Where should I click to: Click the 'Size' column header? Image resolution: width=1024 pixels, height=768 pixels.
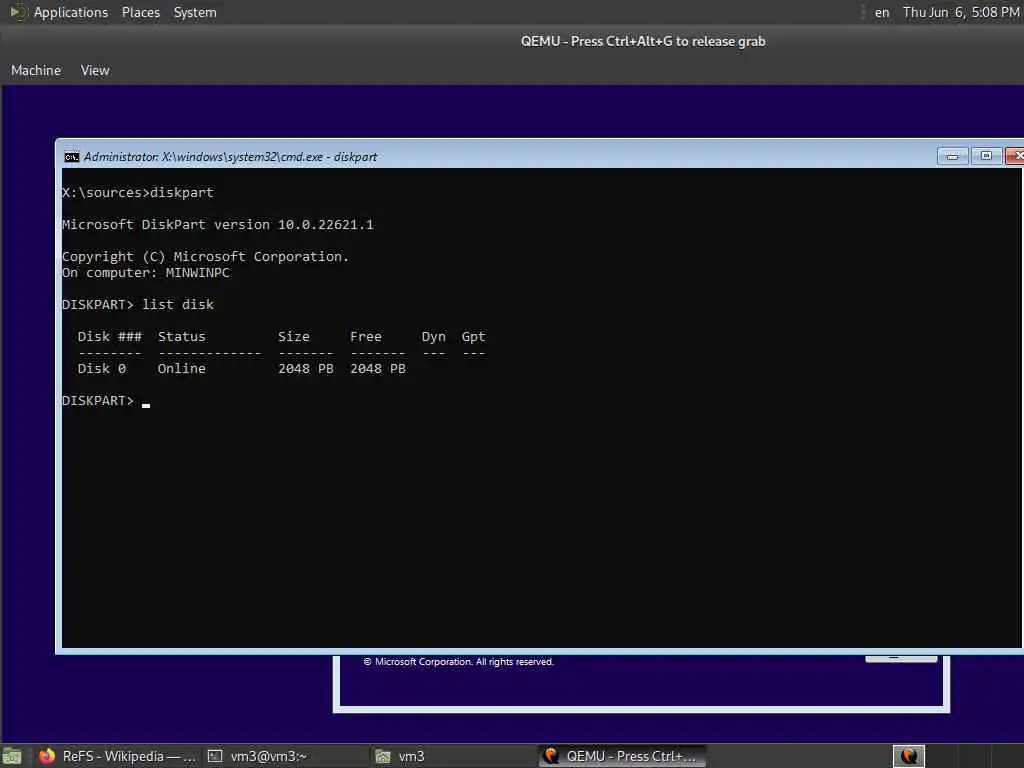click(x=294, y=337)
